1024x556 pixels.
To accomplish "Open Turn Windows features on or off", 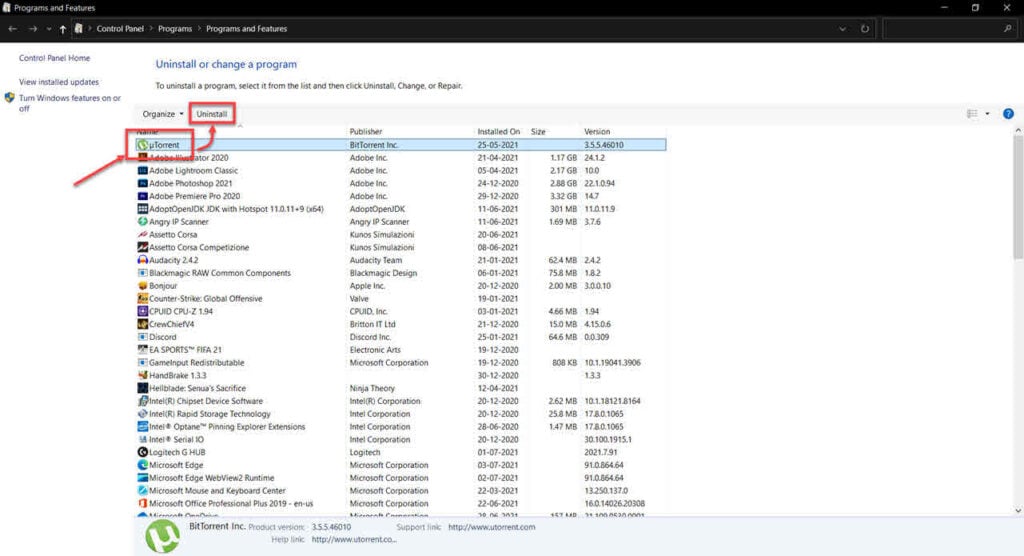I will [x=70, y=103].
